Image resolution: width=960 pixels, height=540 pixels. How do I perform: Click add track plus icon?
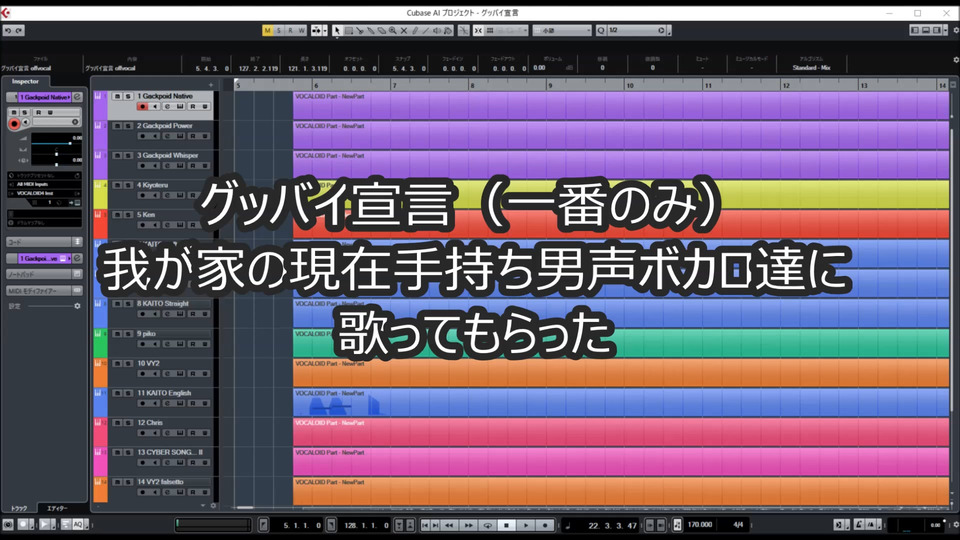(211, 85)
